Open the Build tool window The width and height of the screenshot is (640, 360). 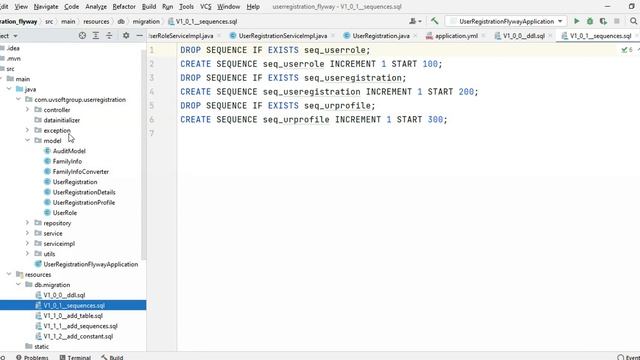click(x=112, y=357)
